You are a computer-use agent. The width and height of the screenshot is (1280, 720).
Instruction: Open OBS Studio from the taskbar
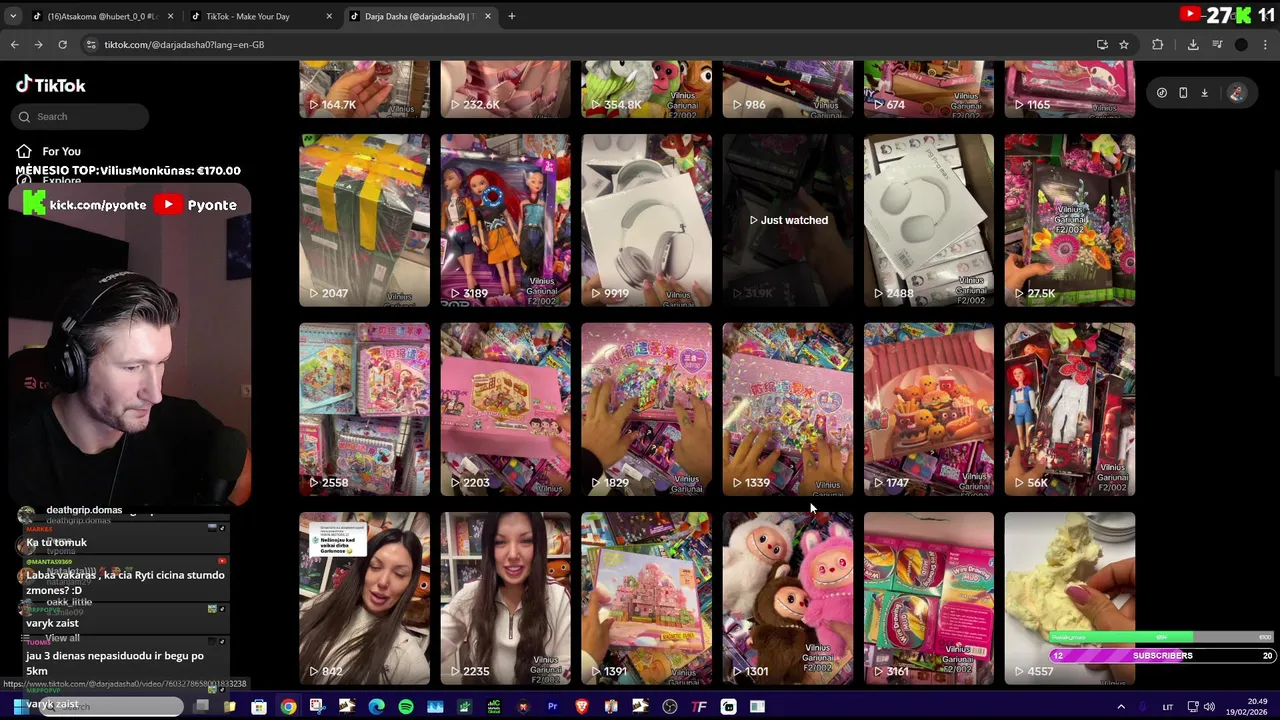[670, 707]
